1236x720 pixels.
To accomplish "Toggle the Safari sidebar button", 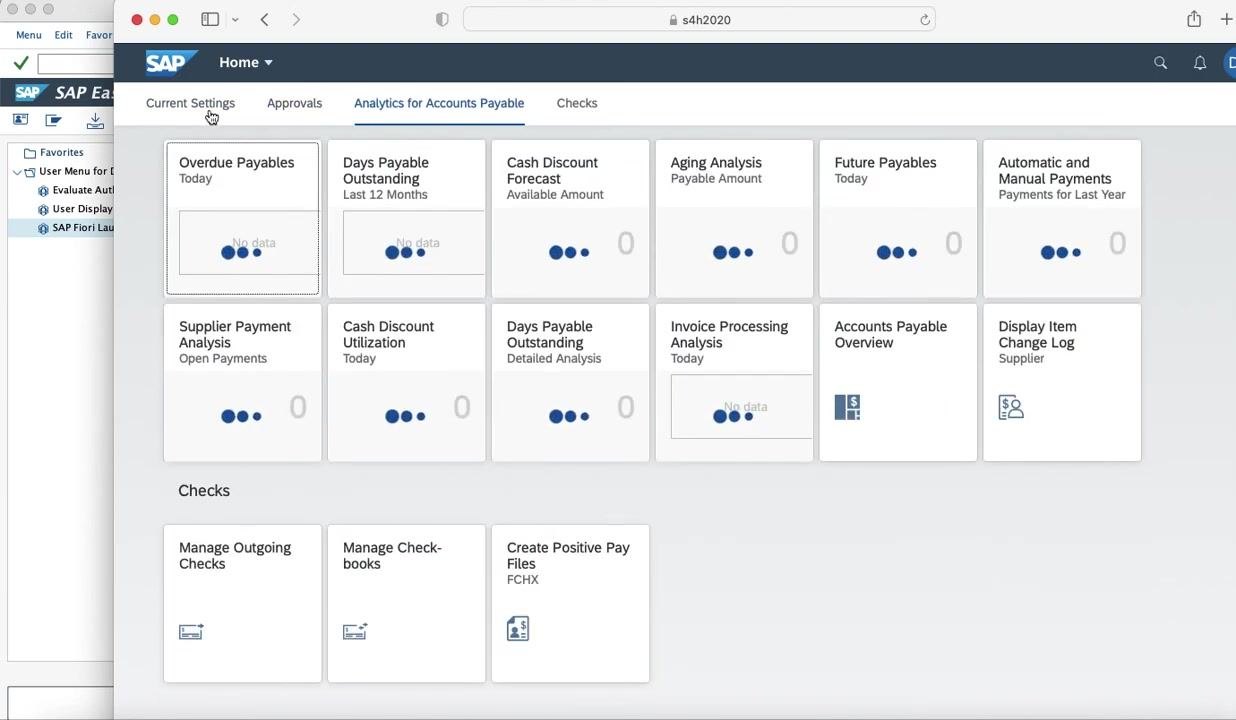I will (x=210, y=19).
